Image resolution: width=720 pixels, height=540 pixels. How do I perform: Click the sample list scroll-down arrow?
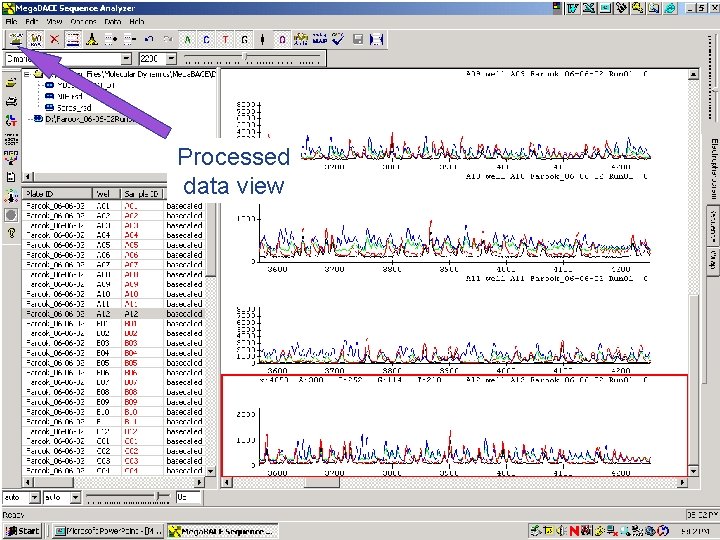point(211,471)
